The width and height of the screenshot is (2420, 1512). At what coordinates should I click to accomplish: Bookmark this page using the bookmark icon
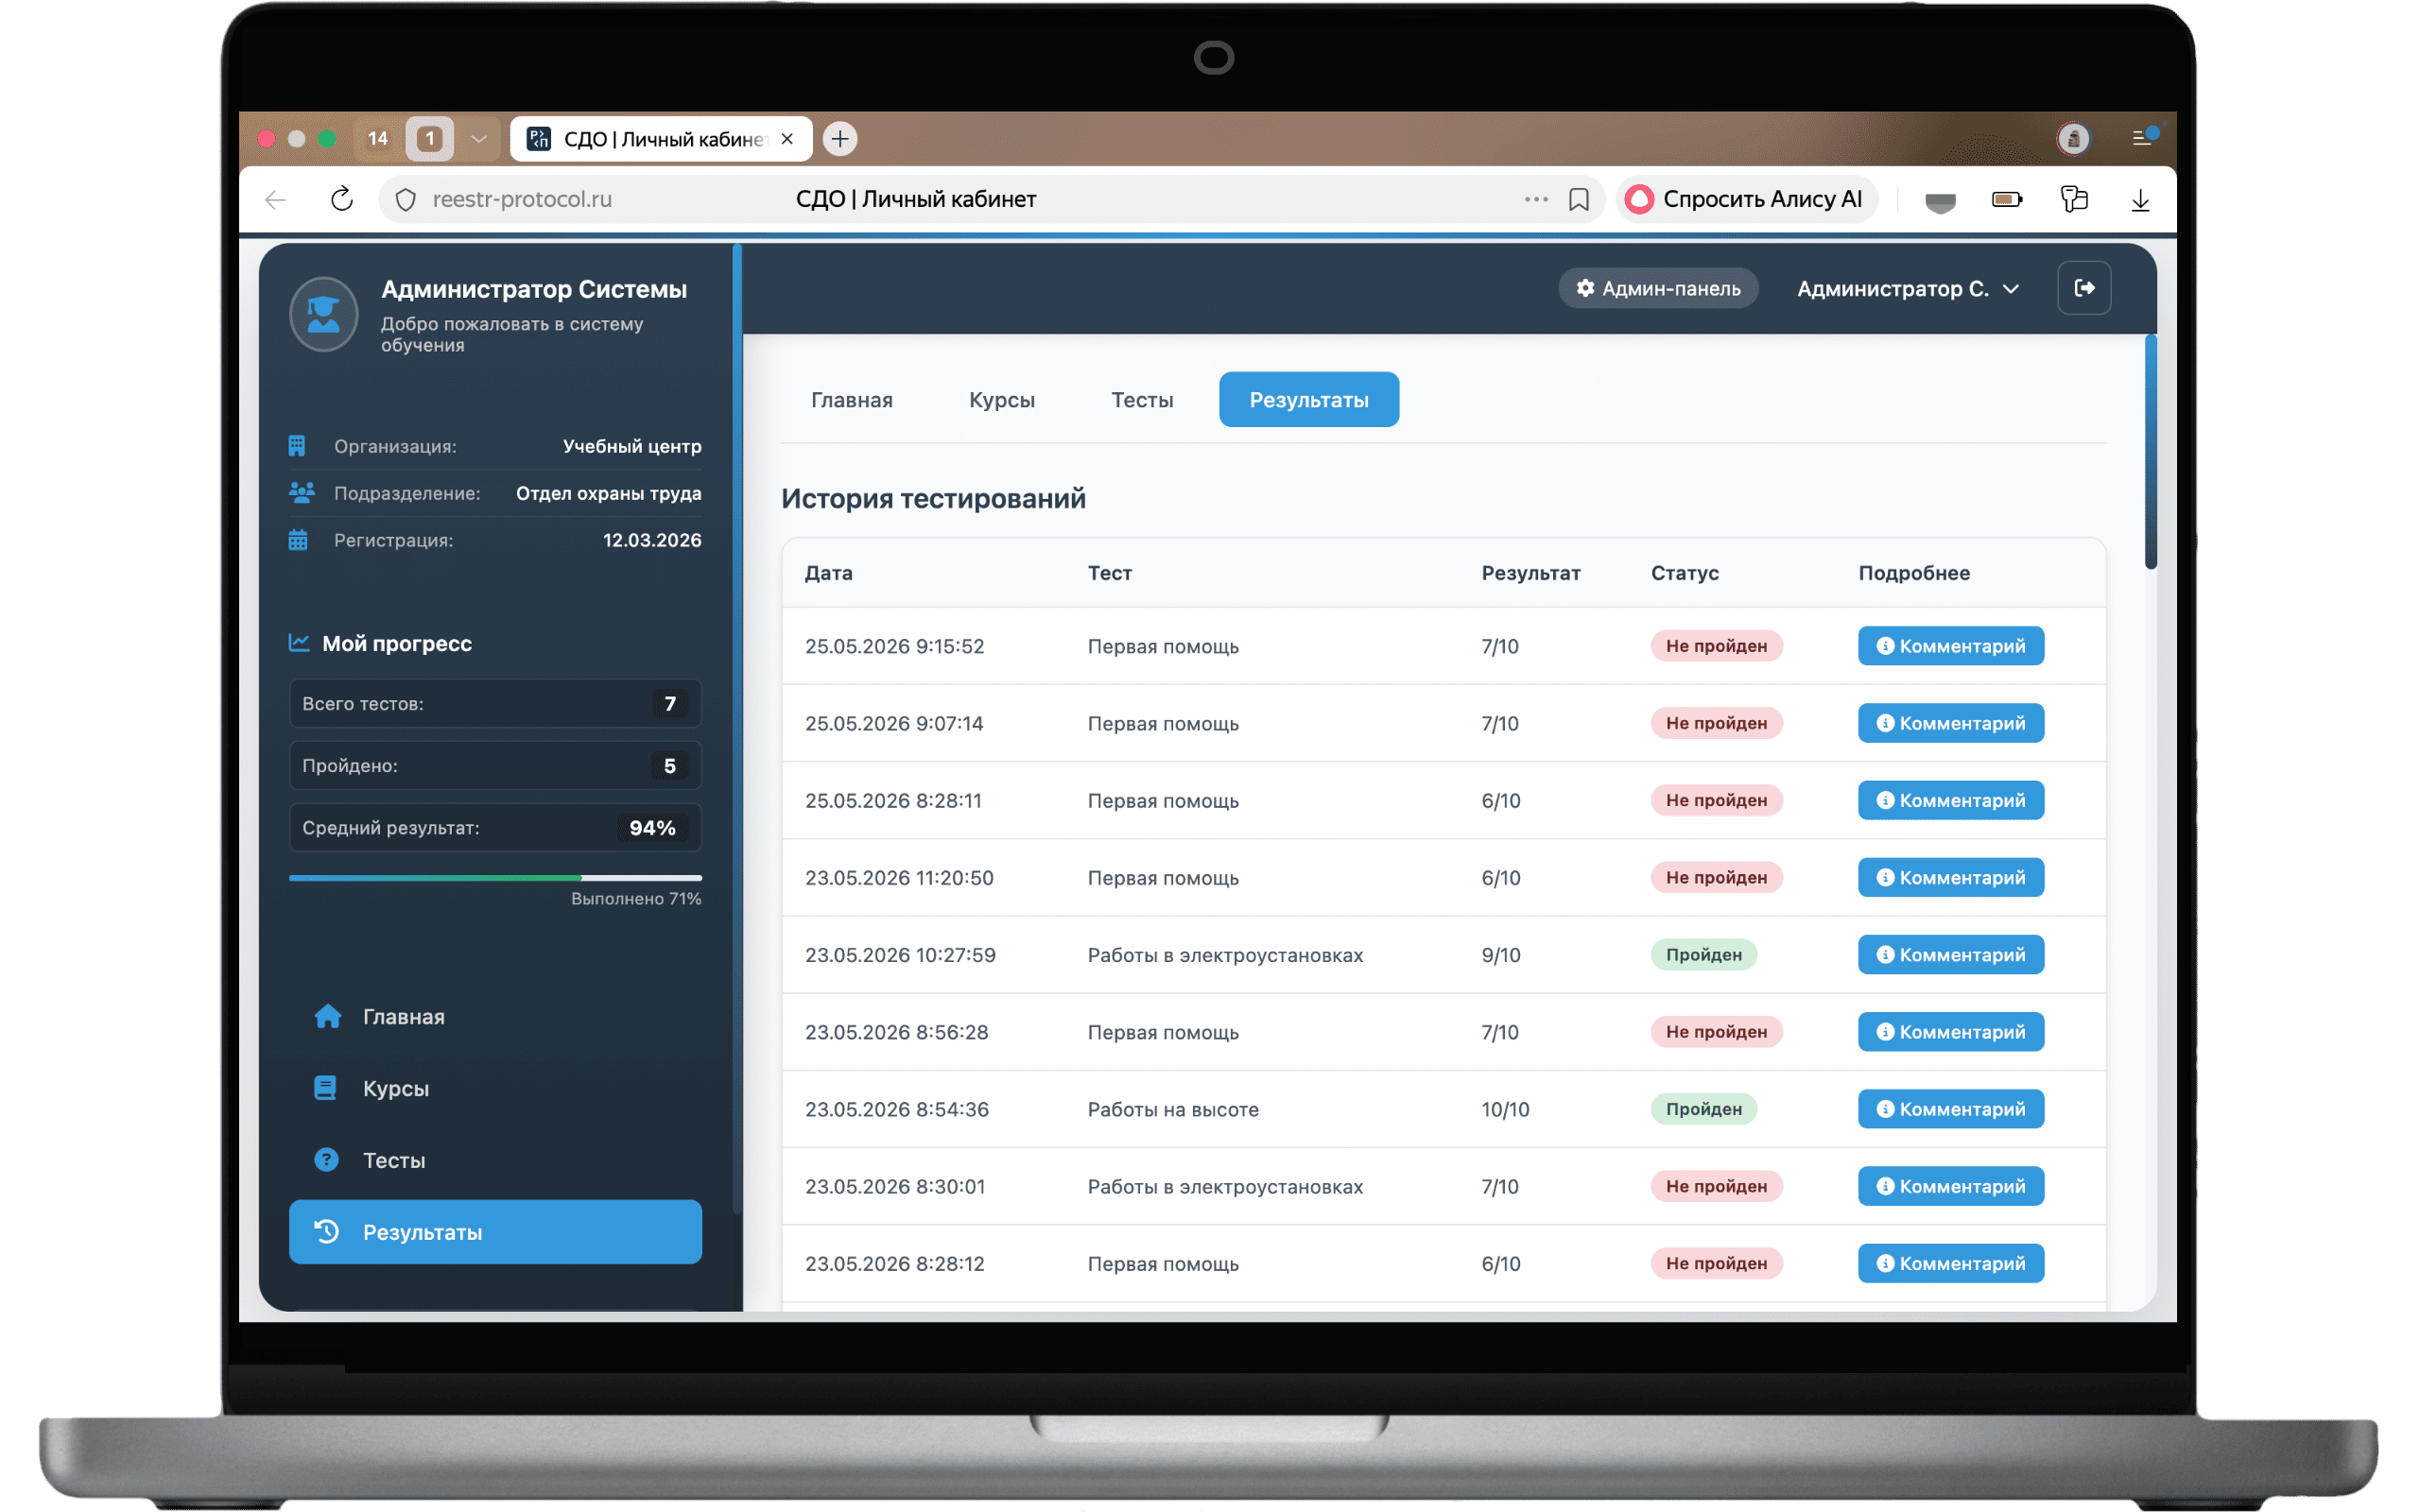(x=1578, y=199)
